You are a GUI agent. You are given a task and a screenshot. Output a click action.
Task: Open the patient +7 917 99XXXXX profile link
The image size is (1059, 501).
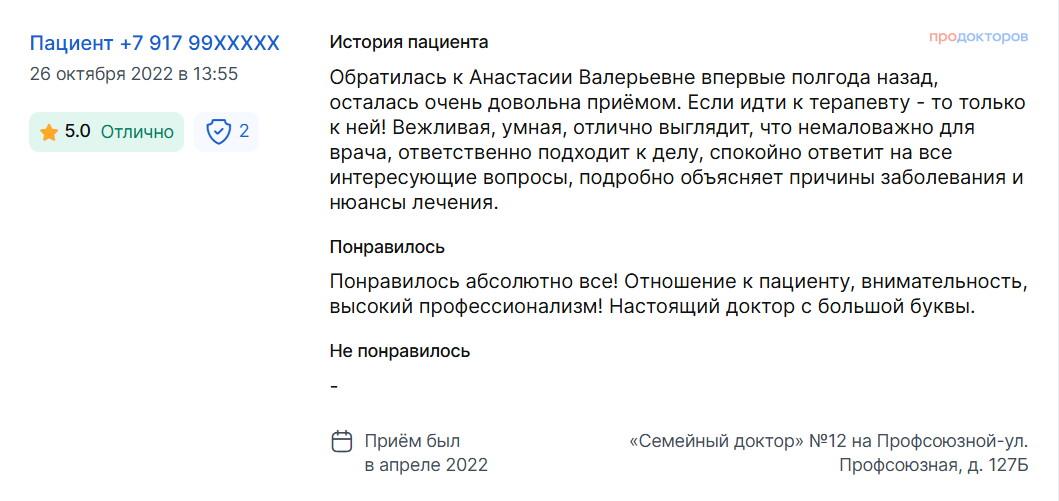[154, 43]
